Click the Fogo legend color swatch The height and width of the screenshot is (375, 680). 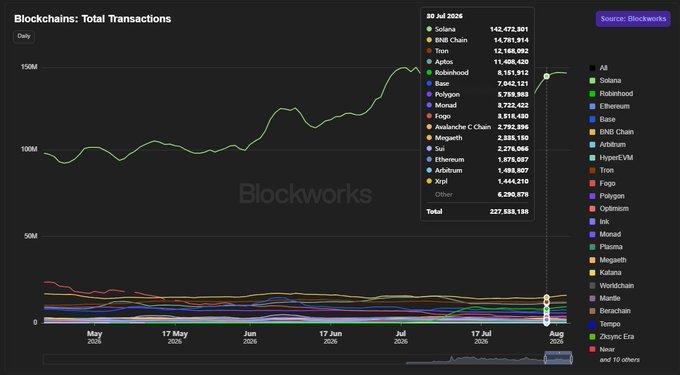point(592,183)
